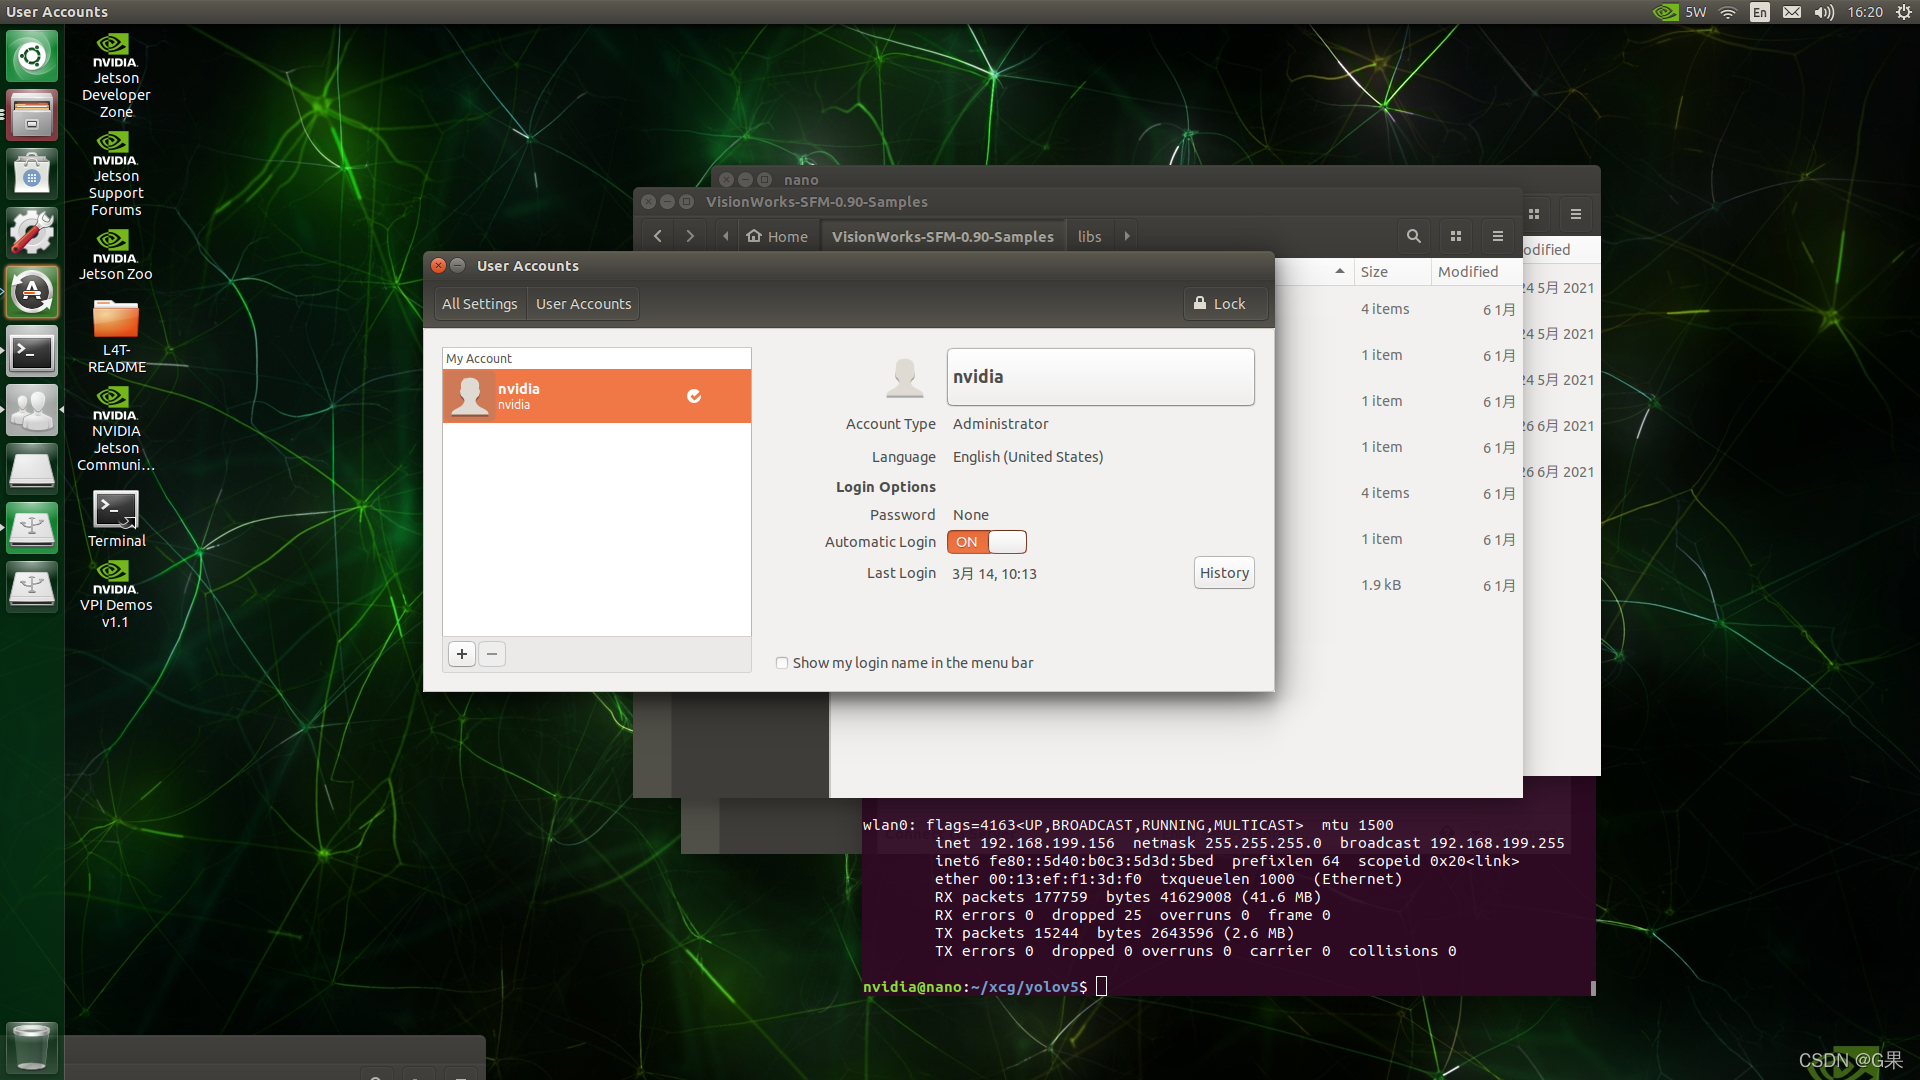Enable show my login name checkbox
This screenshot has height=1080, width=1920.
tap(782, 663)
